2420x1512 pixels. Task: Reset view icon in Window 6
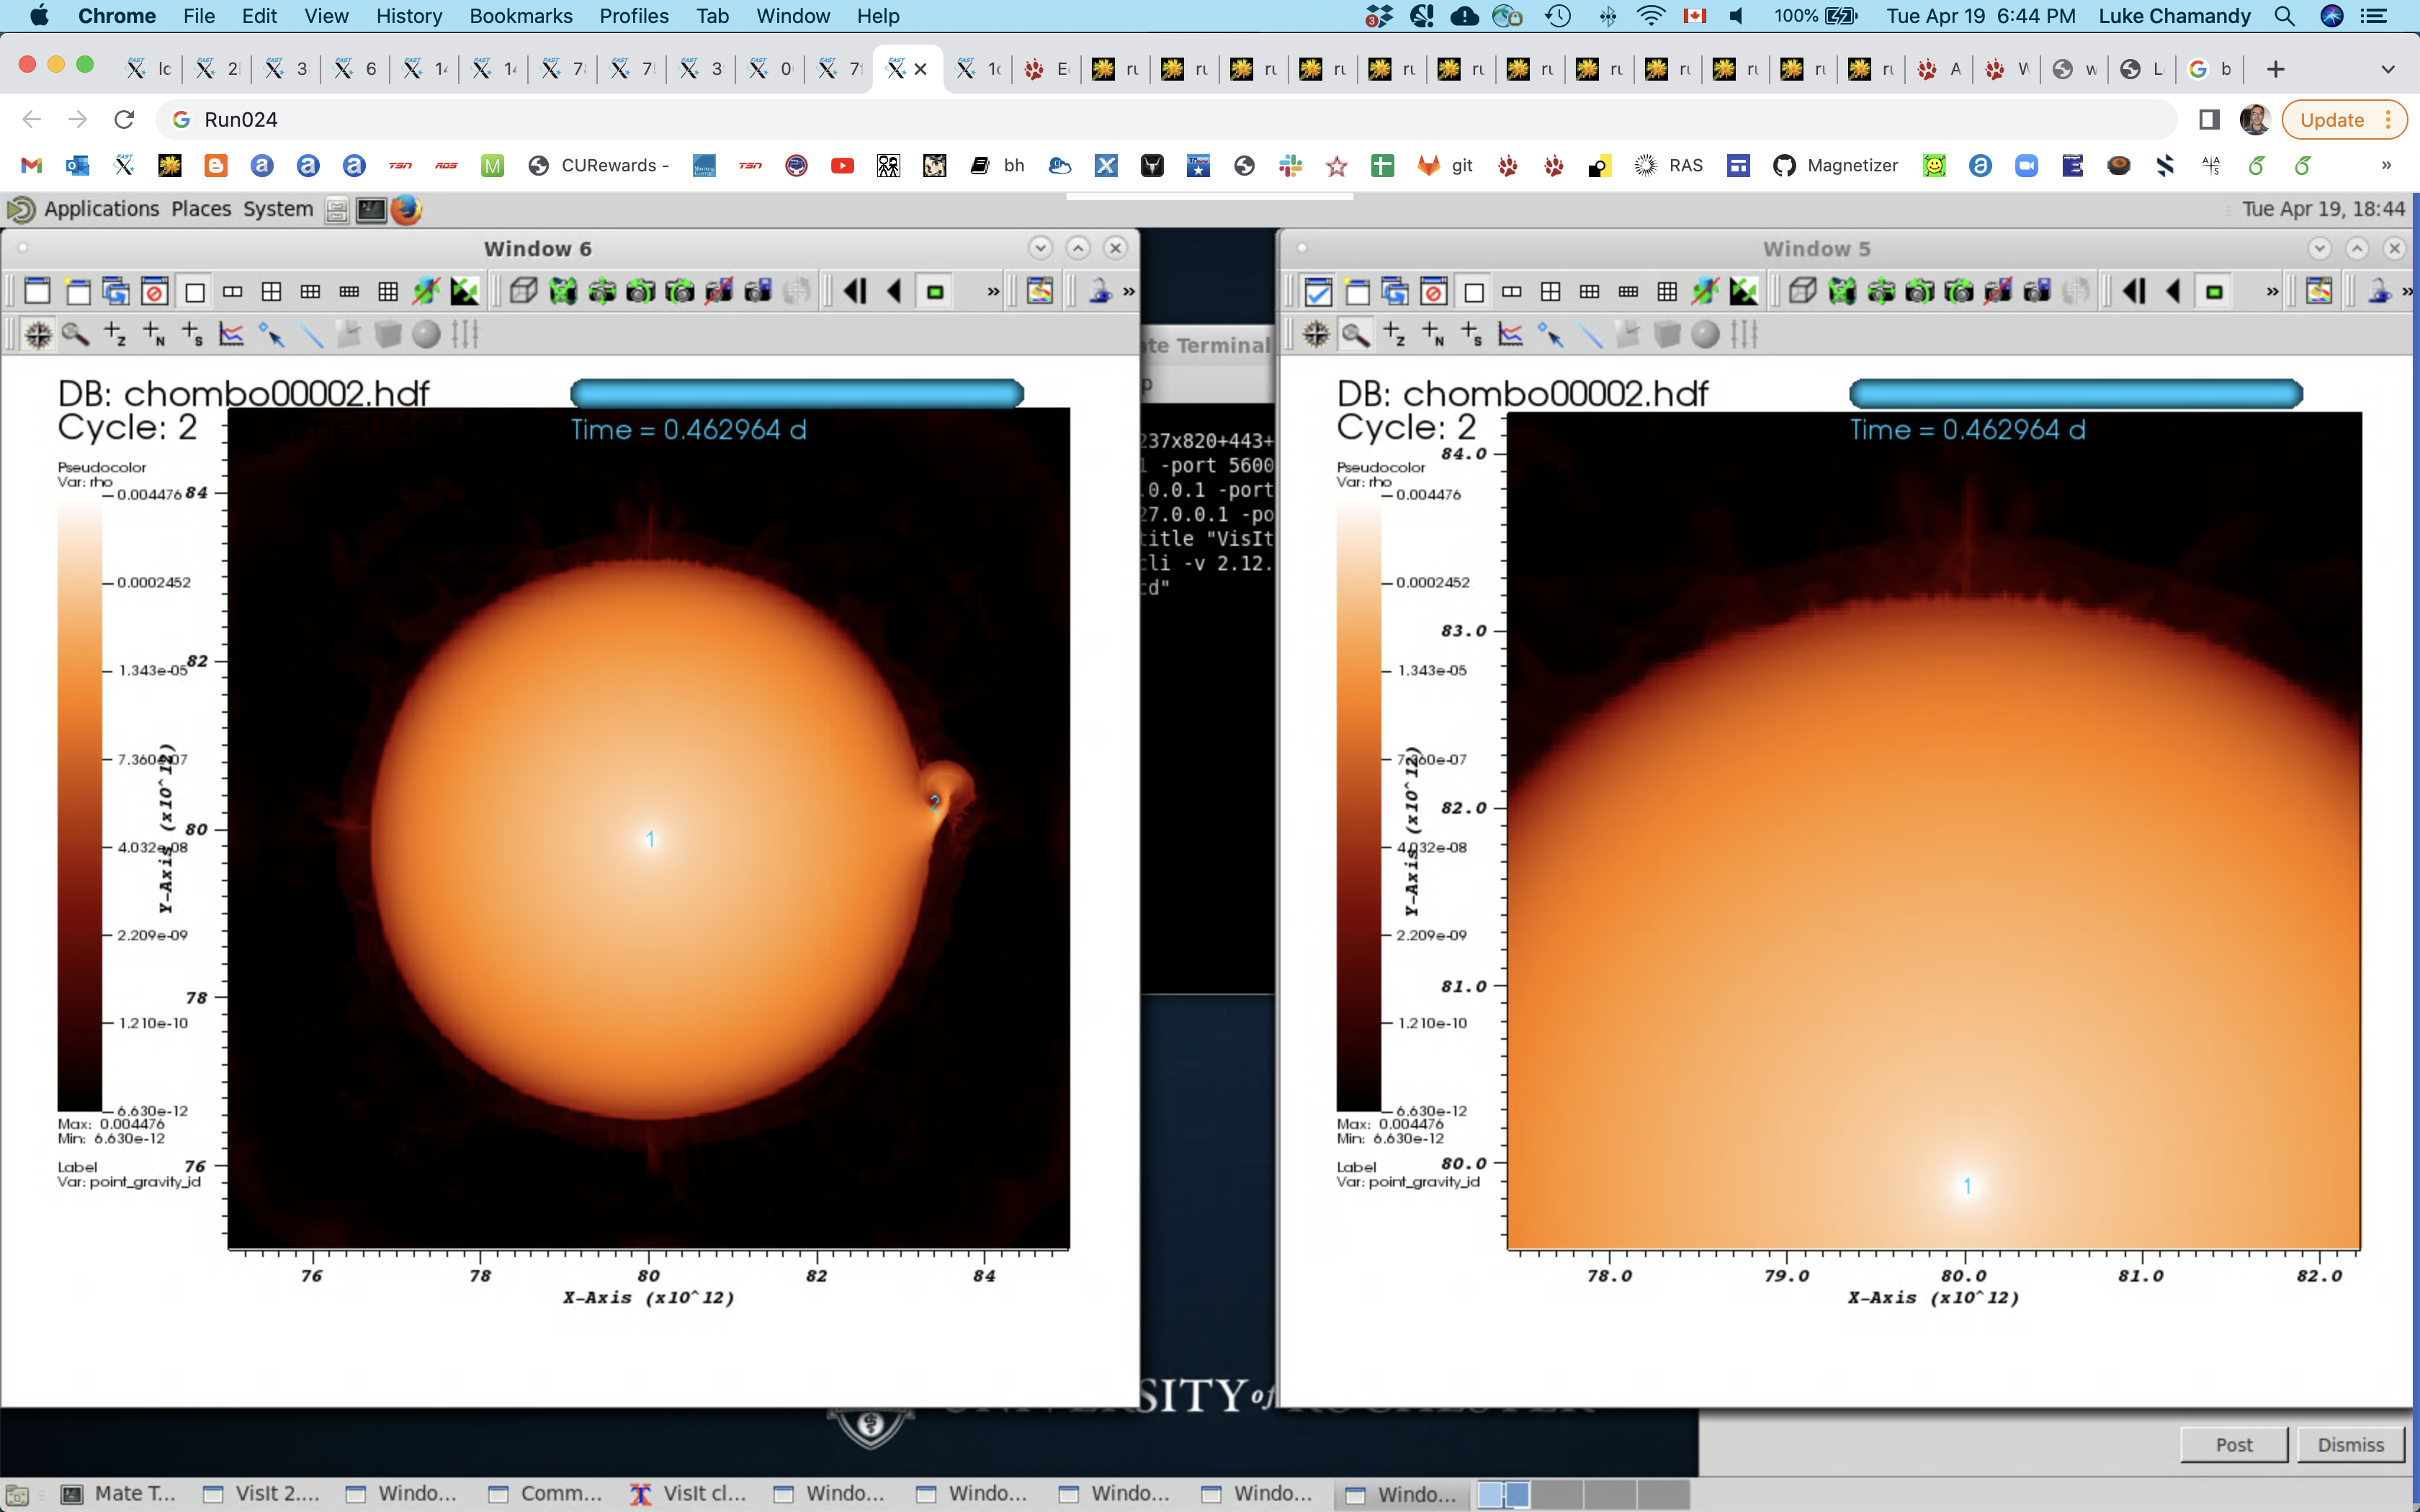(x=563, y=291)
